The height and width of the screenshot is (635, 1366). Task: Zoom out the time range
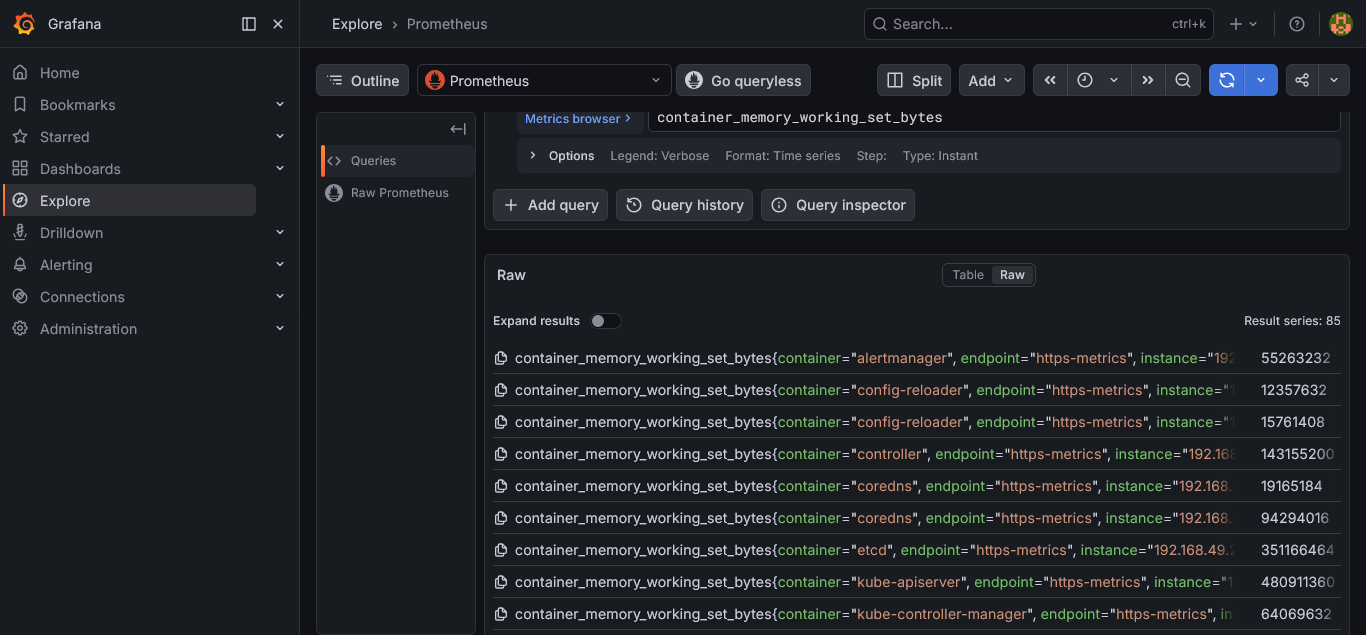[x=1183, y=81]
